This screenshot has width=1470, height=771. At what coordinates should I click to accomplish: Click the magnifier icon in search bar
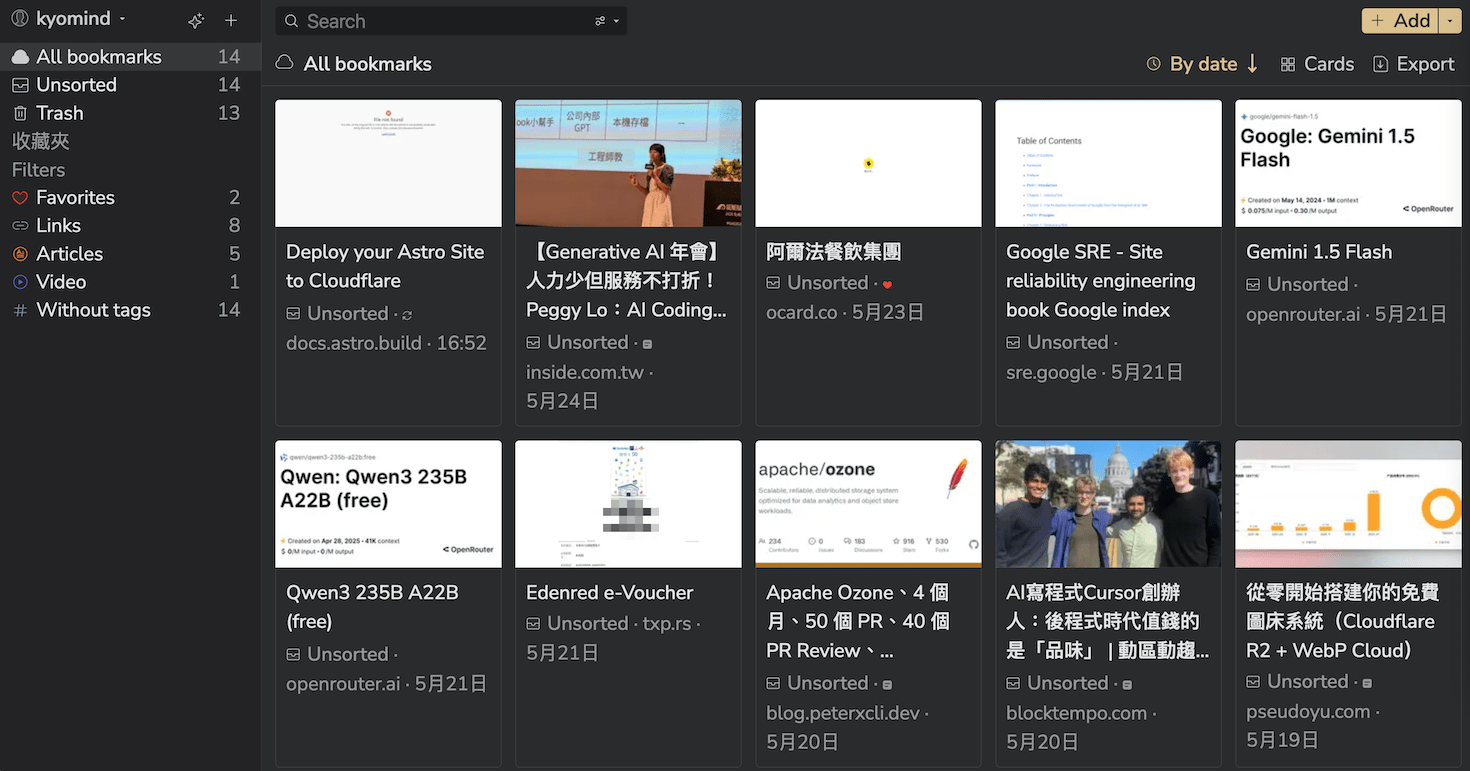[x=291, y=21]
